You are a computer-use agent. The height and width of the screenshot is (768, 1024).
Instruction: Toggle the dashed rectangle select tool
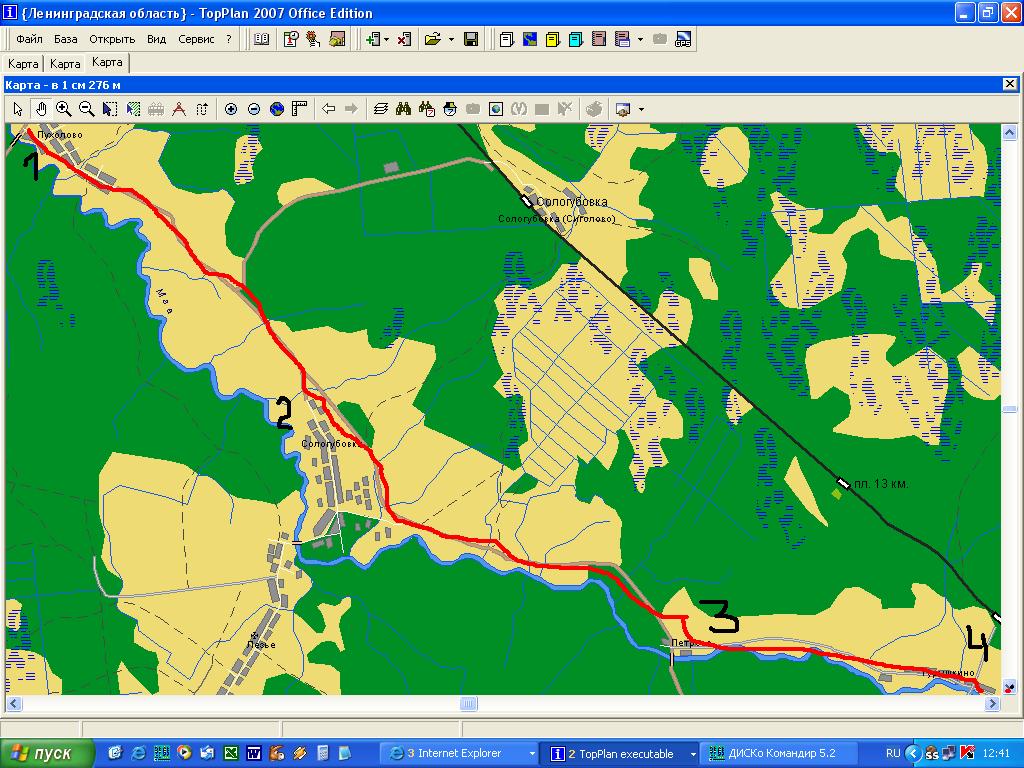109,109
